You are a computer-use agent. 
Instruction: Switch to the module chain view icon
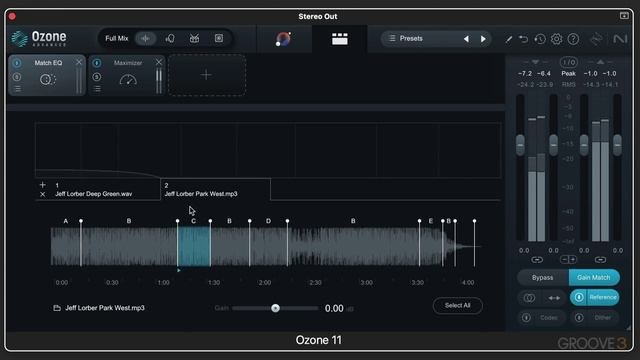(340, 39)
